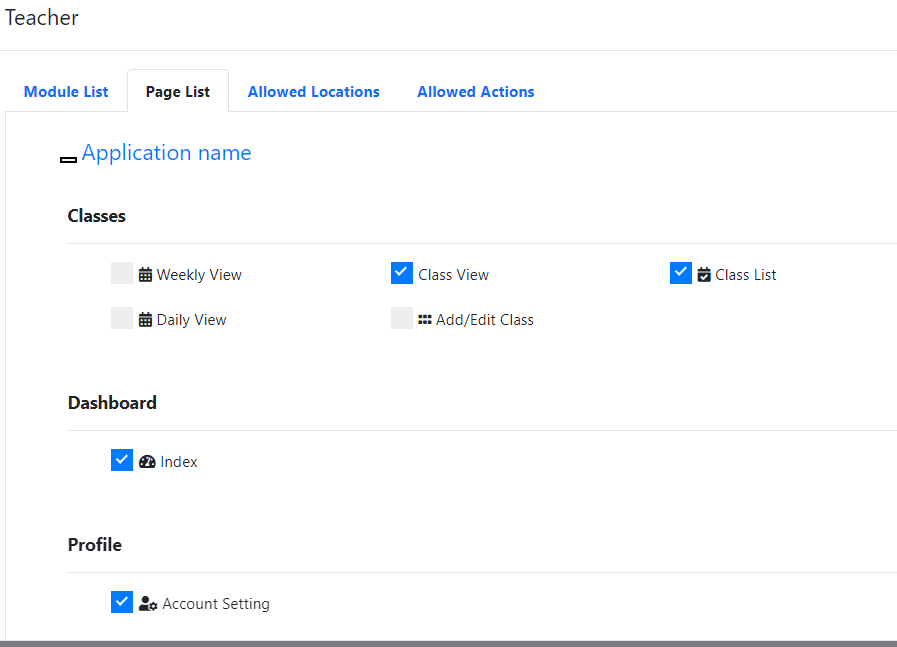
Task: Click the Add/Edit Class grid icon
Action: [x=425, y=320]
